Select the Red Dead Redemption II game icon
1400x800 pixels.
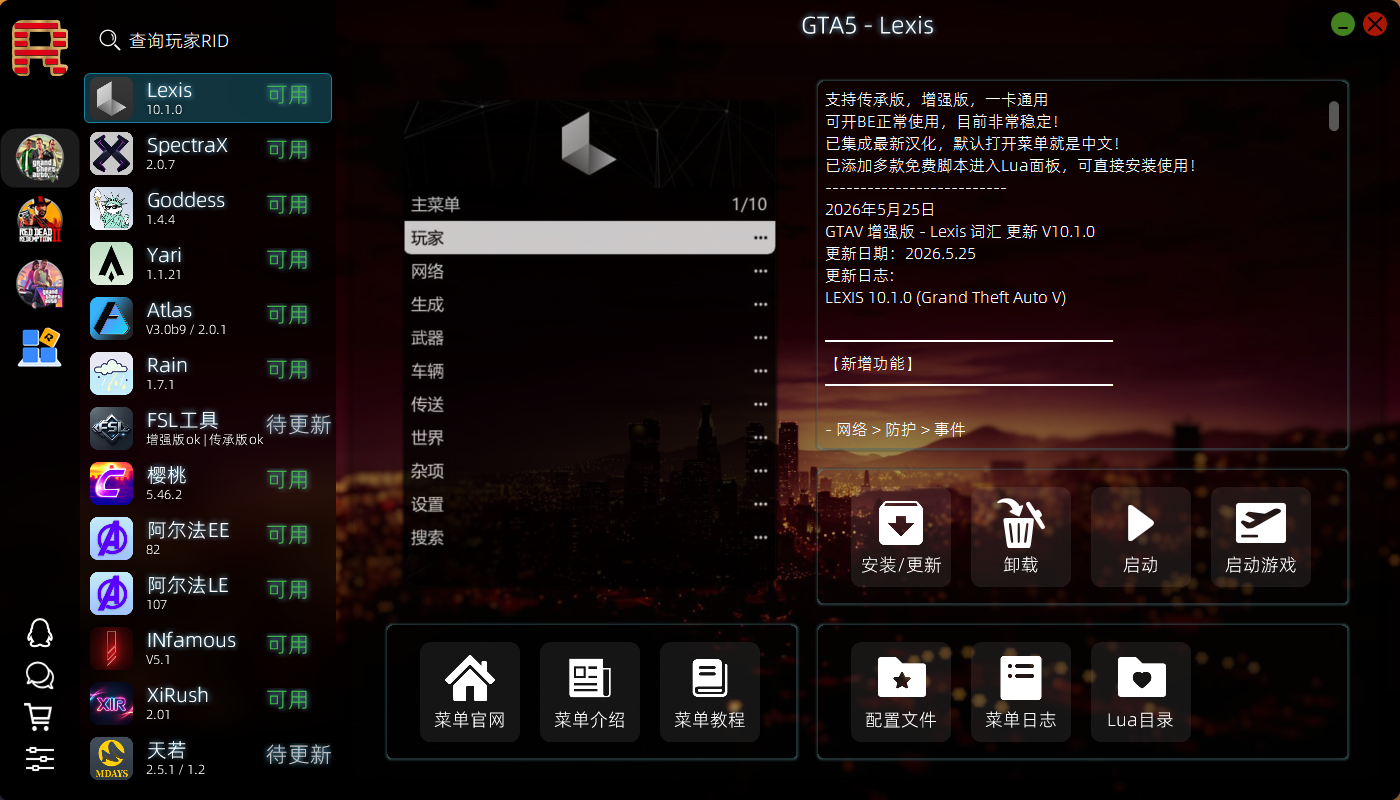40,221
